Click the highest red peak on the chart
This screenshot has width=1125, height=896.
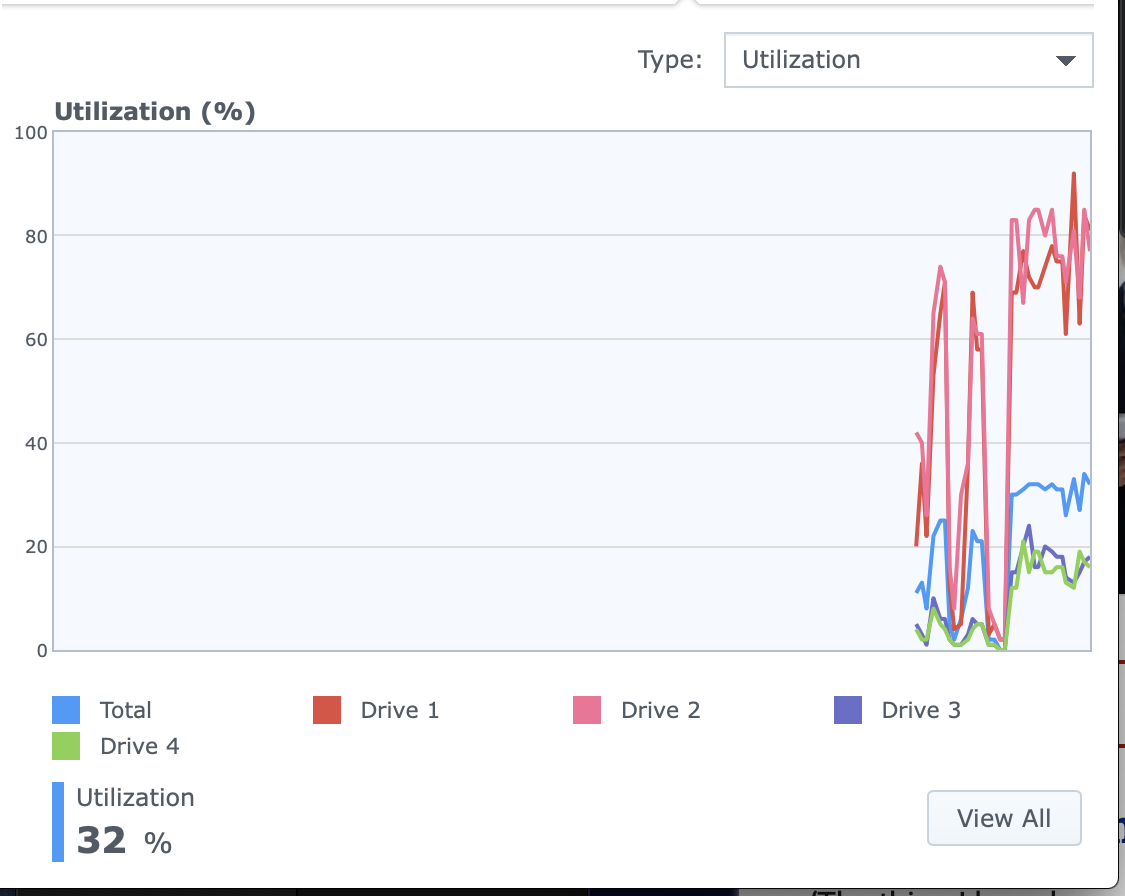pos(1074,174)
